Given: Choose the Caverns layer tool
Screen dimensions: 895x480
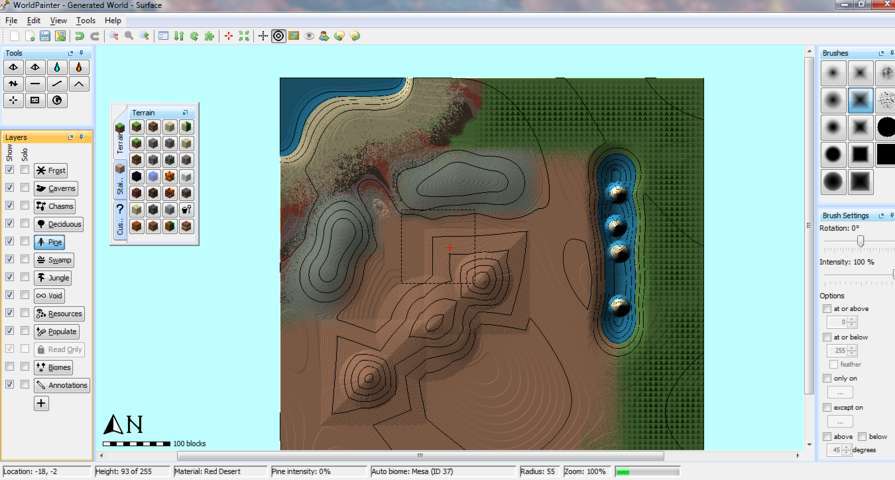Looking at the screenshot, I should click(55, 188).
